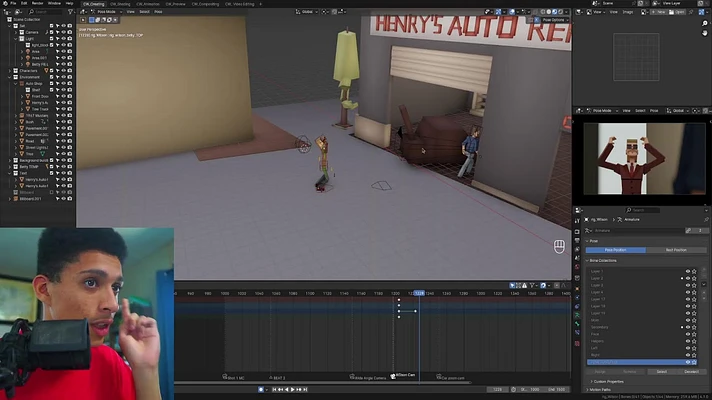Click the timeline horizontal scrollbar
The width and height of the screenshot is (712, 400).
coord(322,382)
